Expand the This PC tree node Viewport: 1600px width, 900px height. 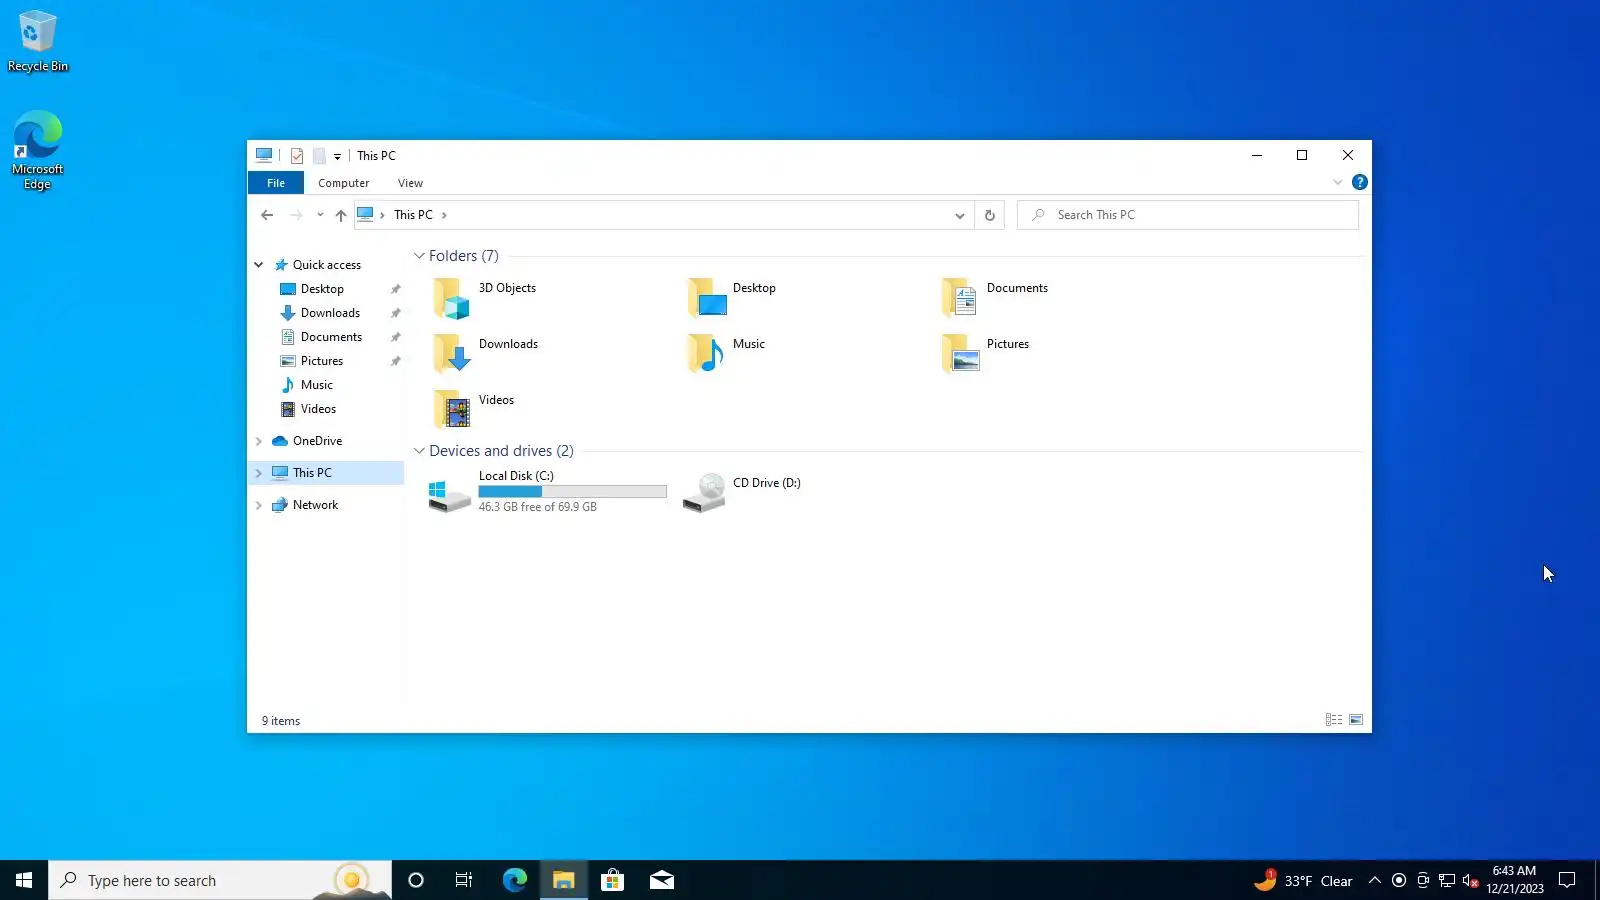[258, 473]
